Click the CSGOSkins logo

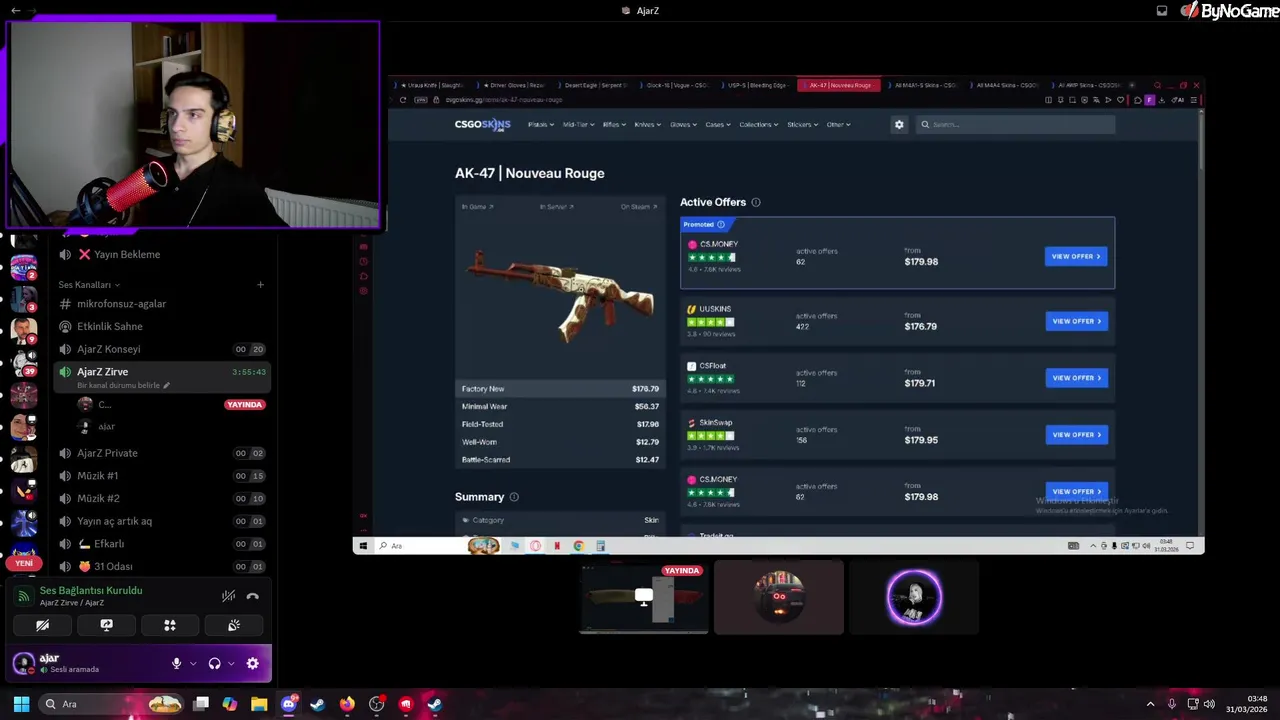tap(482, 125)
